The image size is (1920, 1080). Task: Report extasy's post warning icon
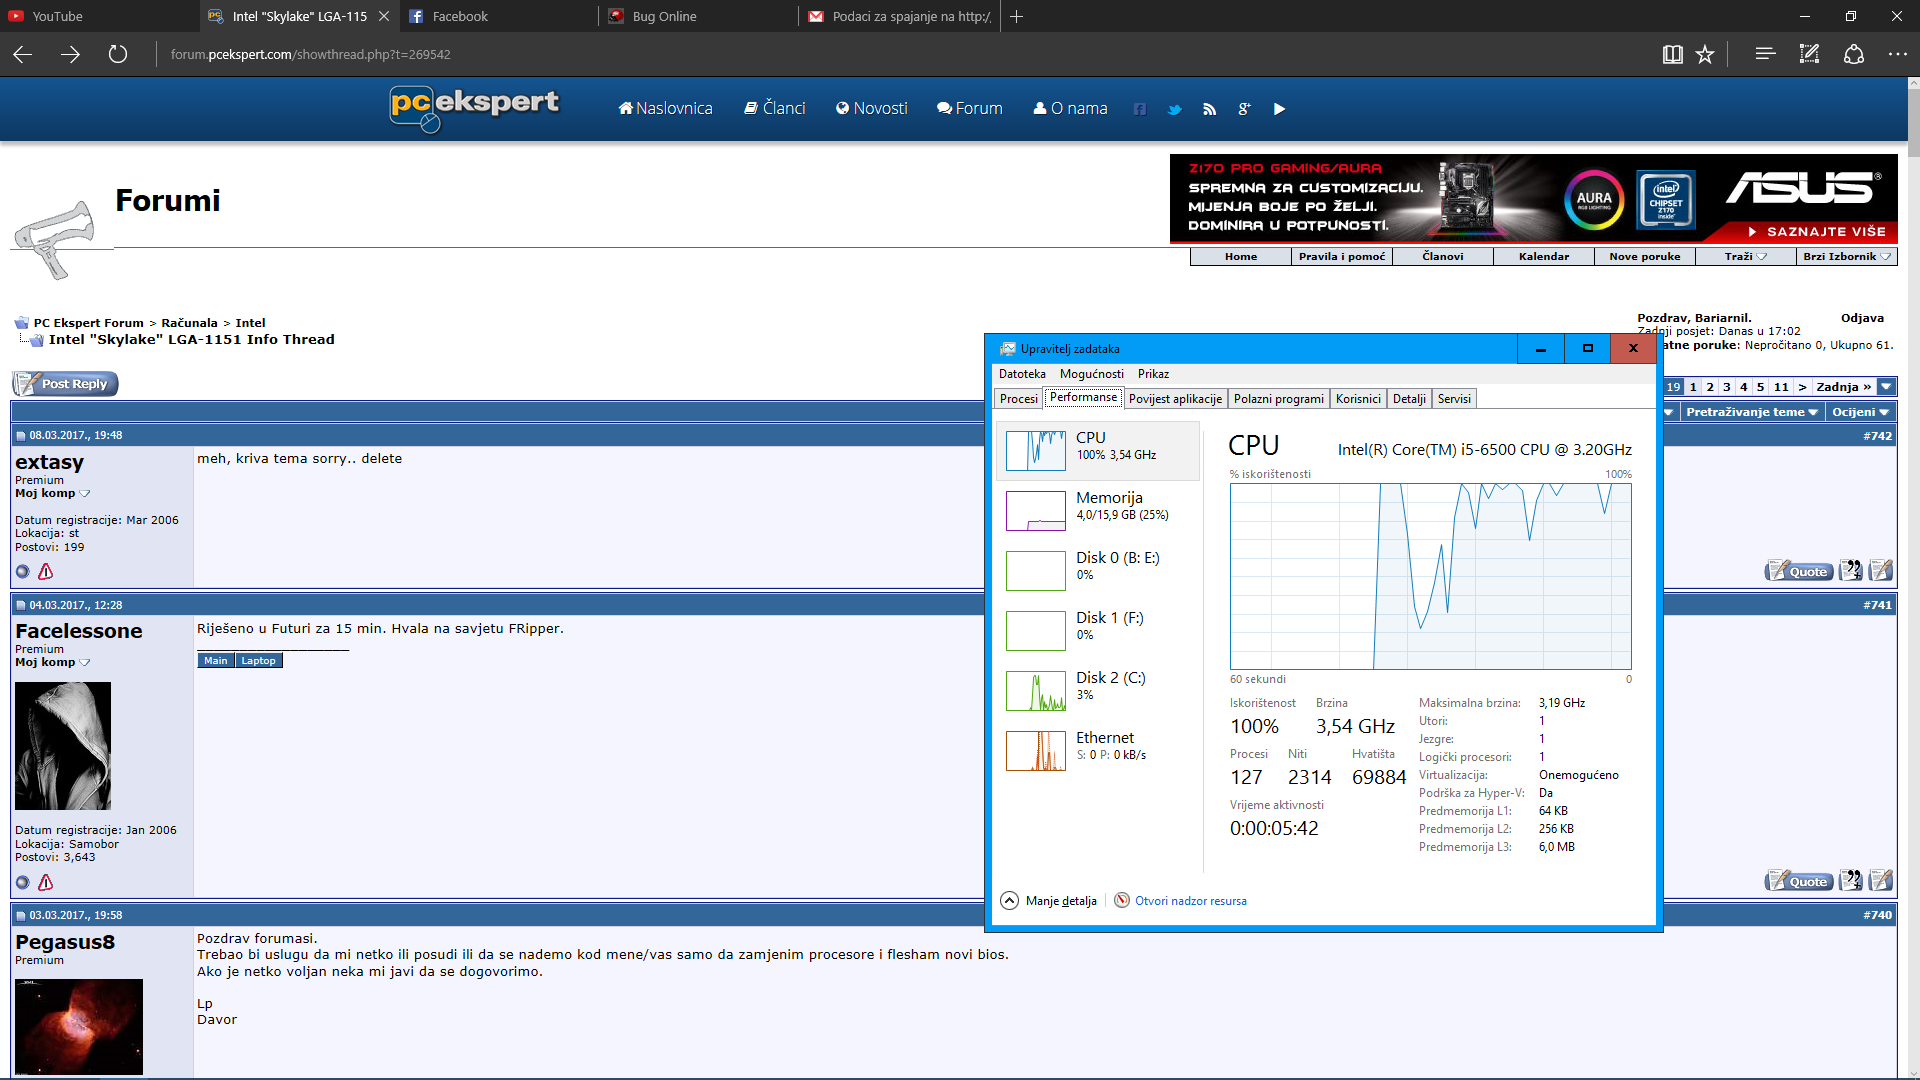click(x=45, y=572)
